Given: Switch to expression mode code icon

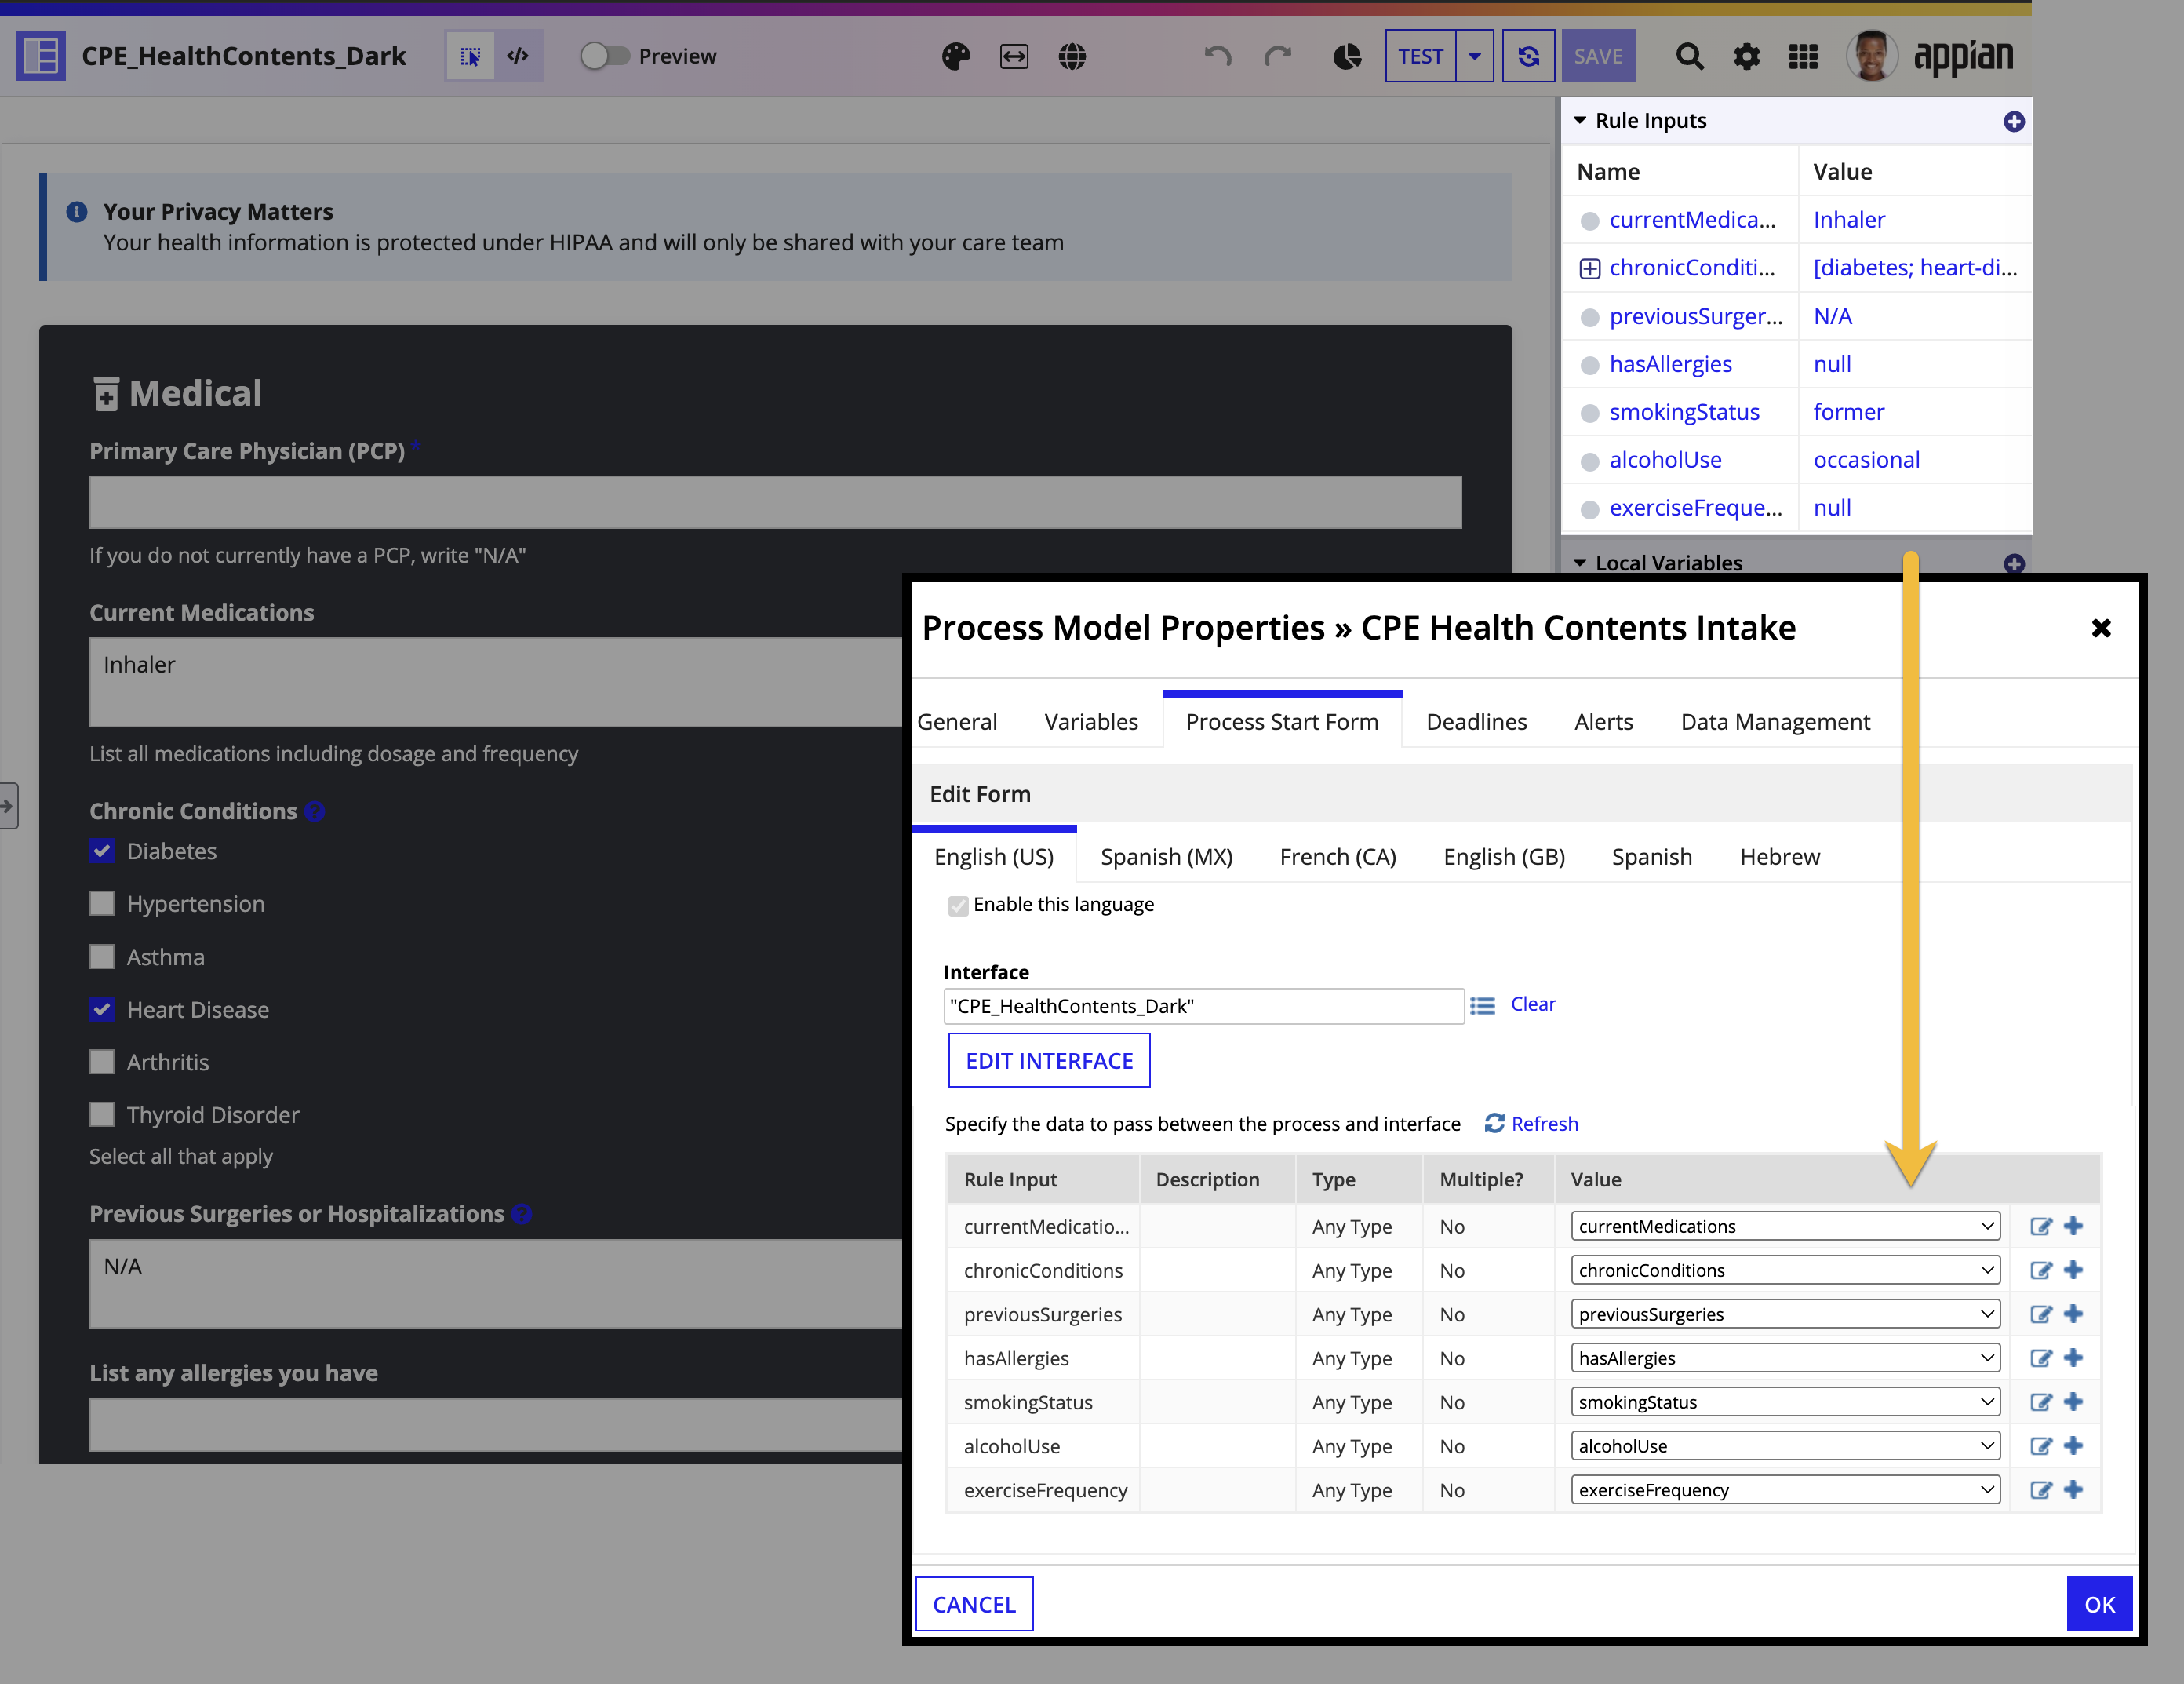Looking at the screenshot, I should [518, 56].
